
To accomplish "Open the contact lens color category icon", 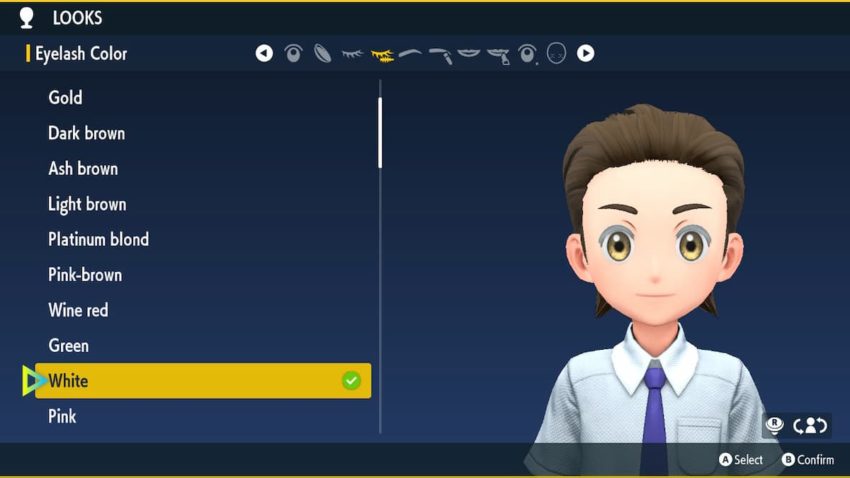I will click(x=323, y=54).
